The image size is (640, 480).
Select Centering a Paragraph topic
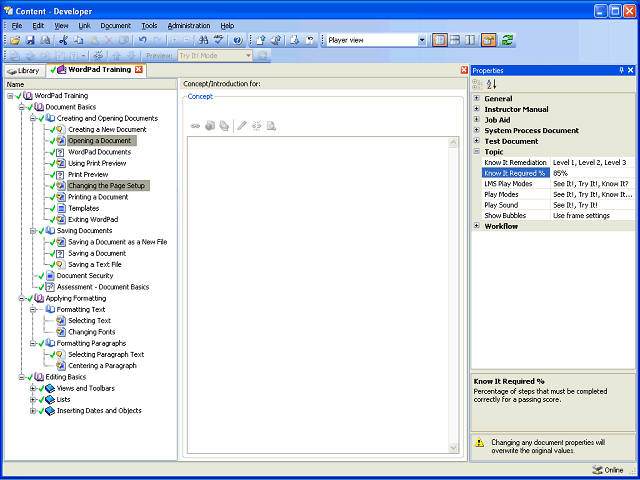pos(102,366)
